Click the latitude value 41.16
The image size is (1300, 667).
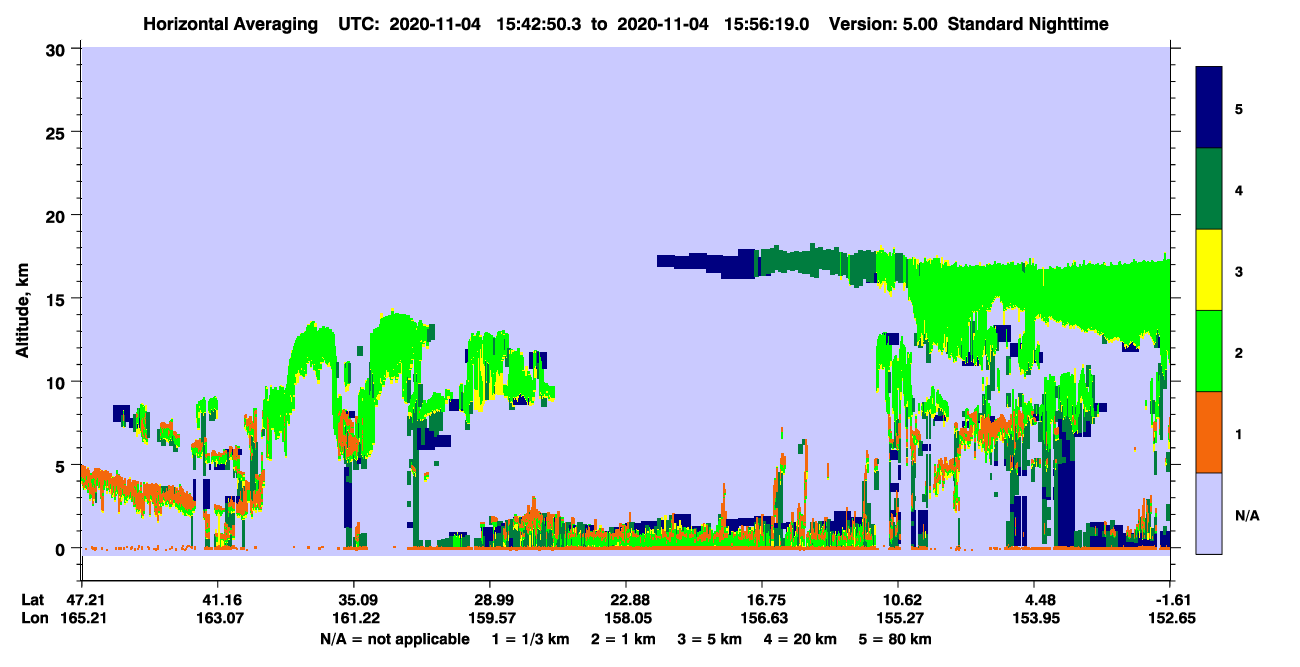[x=217, y=600]
